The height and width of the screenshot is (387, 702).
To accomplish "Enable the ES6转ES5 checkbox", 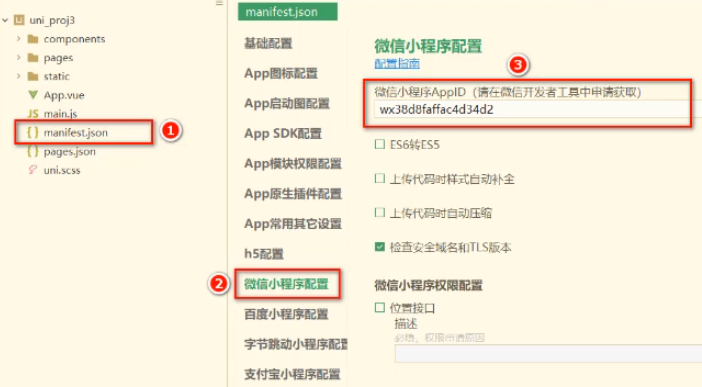I will [380, 144].
